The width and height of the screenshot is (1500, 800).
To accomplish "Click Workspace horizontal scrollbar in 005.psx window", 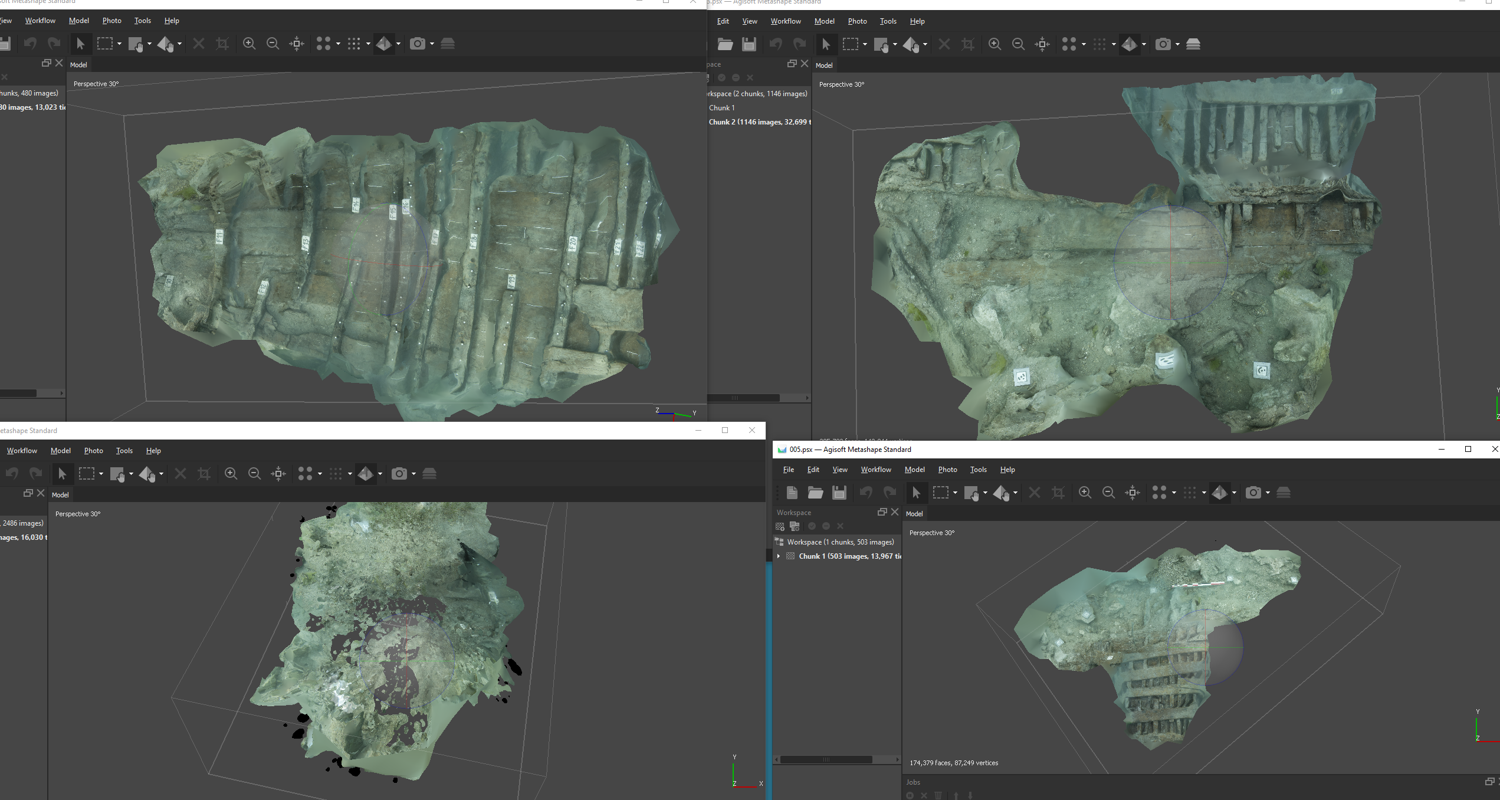I will [x=826, y=760].
